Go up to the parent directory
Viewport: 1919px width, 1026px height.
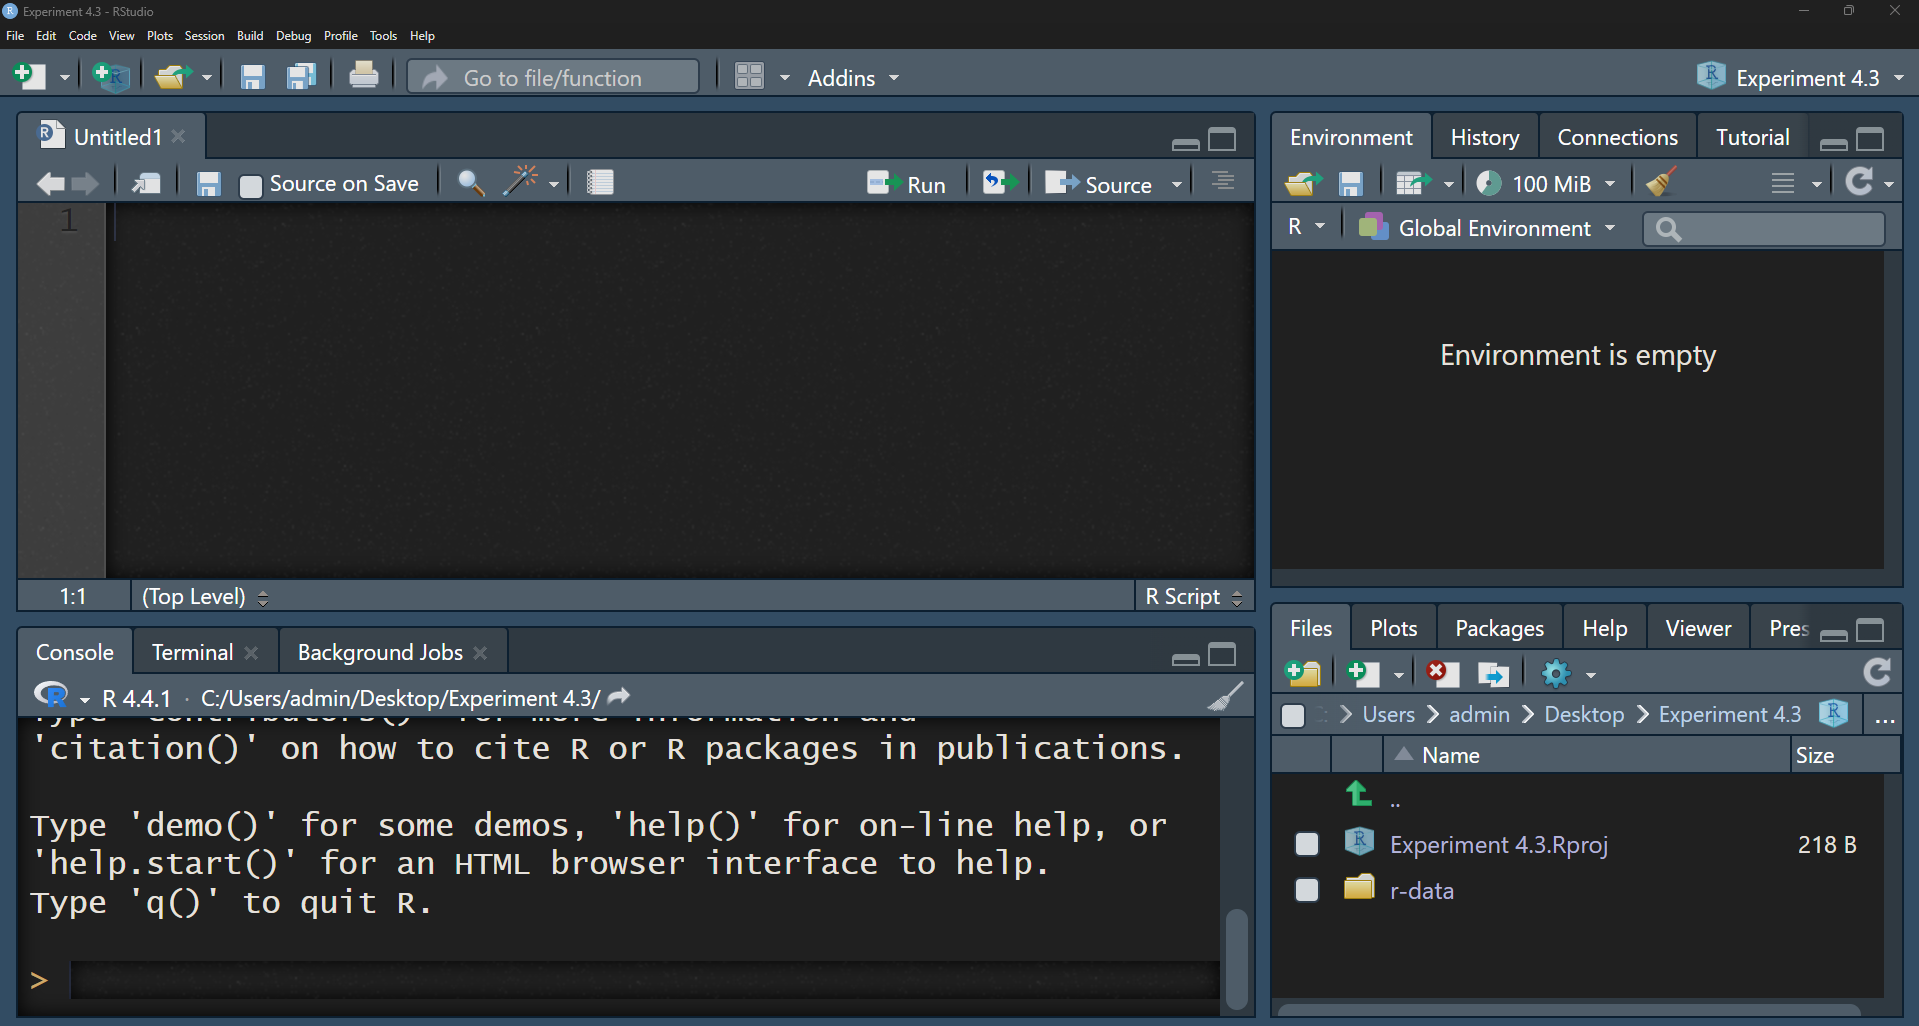[x=1359, y=794]
